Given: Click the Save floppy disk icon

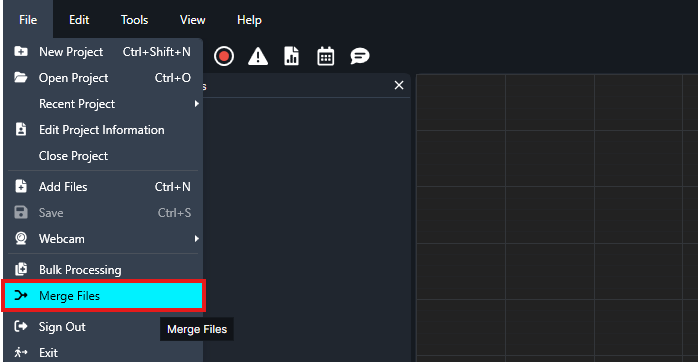Looking at the screenshot, I should [20, 212].
